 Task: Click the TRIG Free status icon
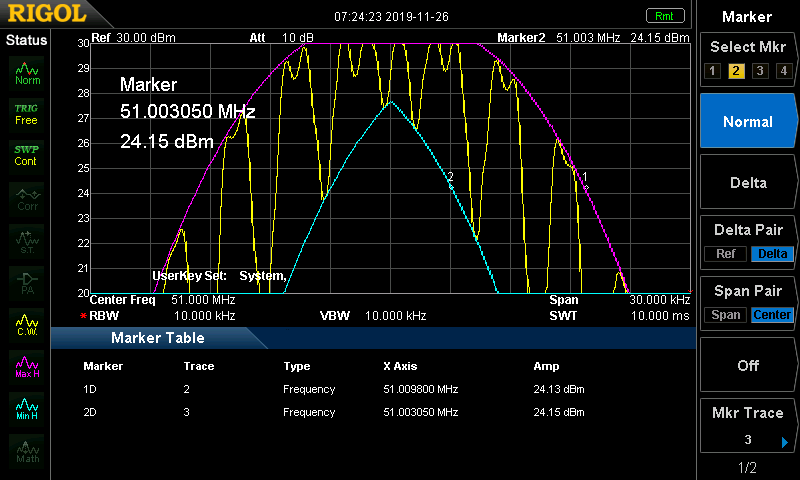tap(27, 114)
